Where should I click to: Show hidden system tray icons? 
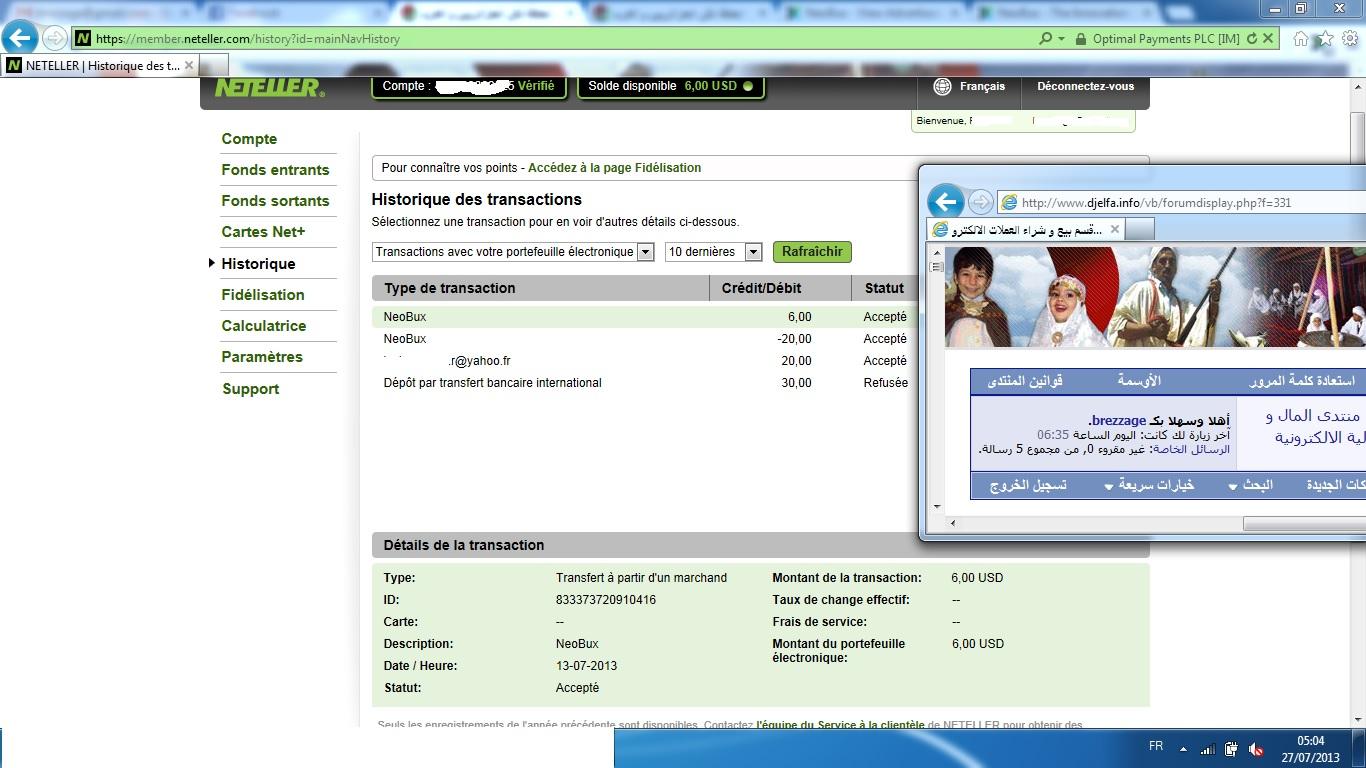point(1183,749)
